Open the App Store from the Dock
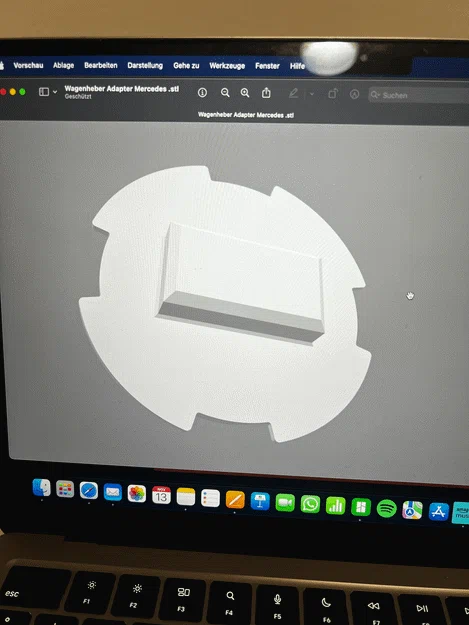This screenshot has width=469, height=625. click(439, 512)
